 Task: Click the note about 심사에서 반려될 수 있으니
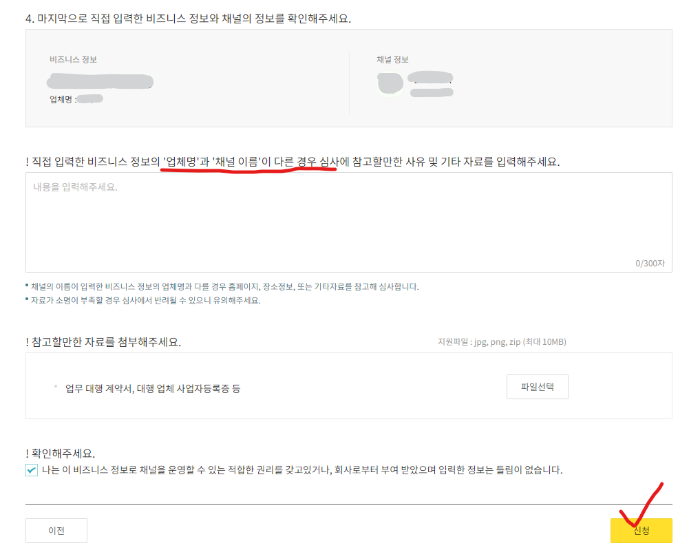tap(145, 300)
